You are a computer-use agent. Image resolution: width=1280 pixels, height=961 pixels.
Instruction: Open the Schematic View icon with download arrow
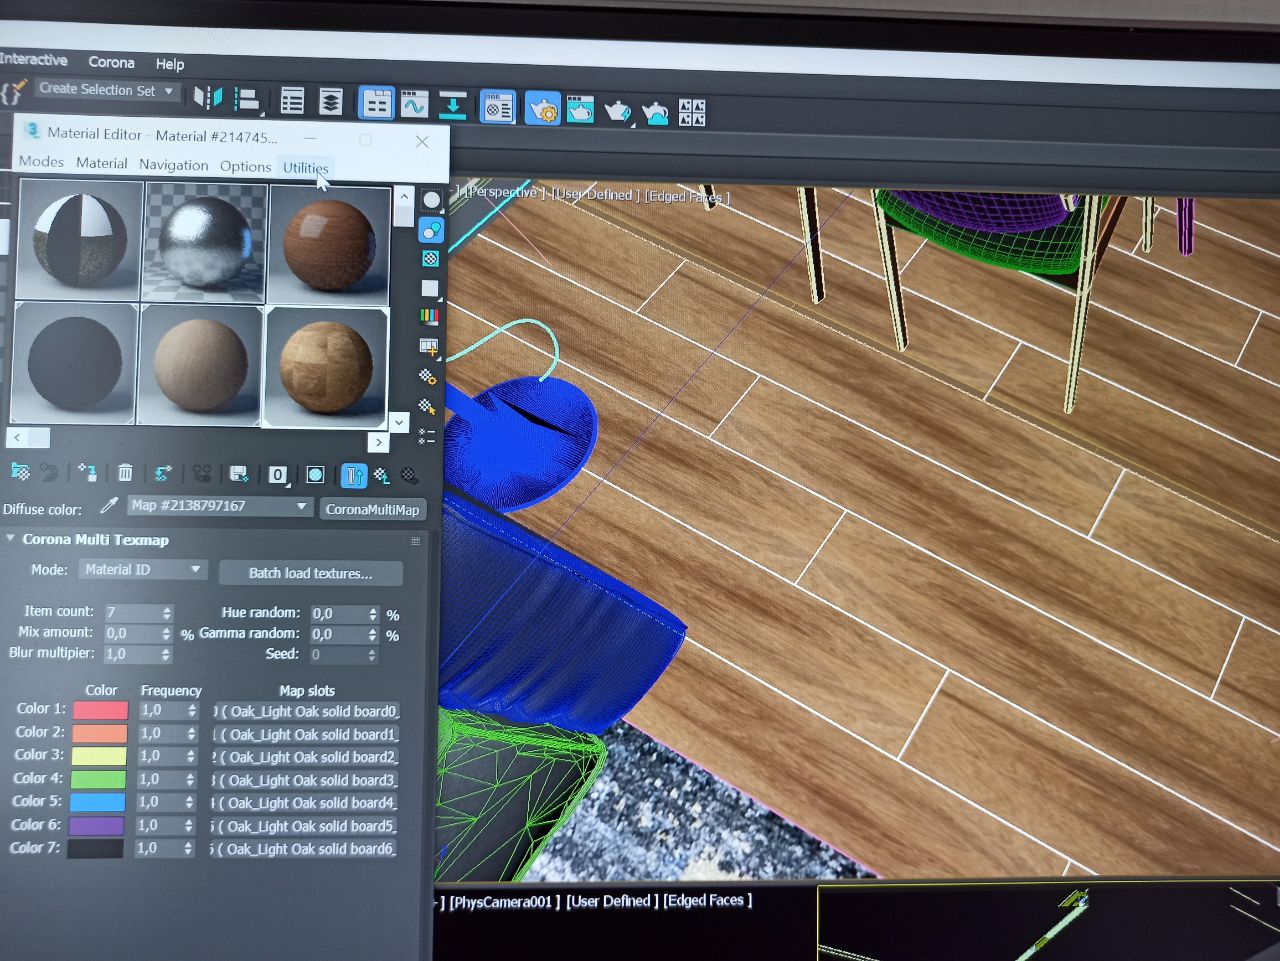pyautogui.click(x=452, y=104)
